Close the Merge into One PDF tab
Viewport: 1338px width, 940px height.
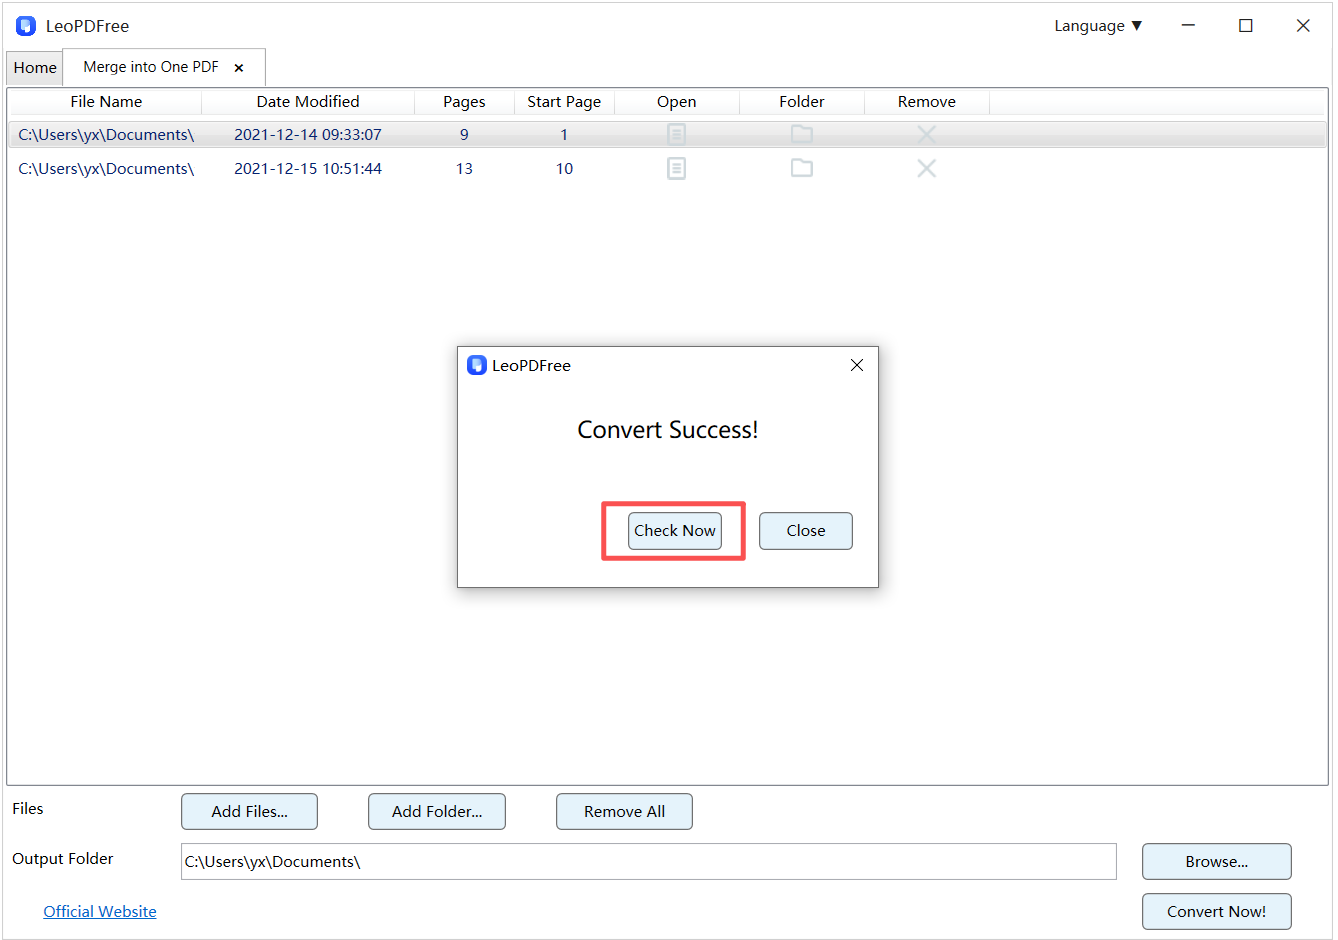pyautogui.click(x=239, y=68)
